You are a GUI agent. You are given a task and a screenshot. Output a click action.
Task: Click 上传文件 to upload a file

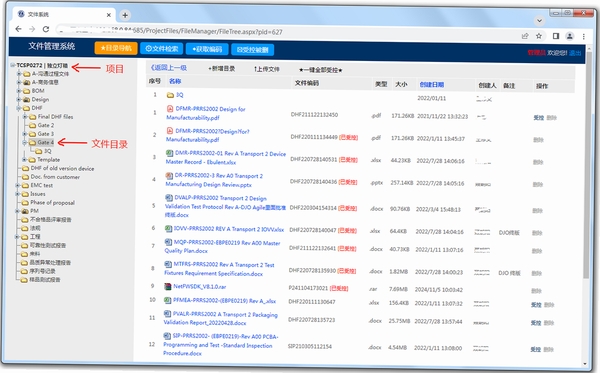tap(267, 69)
